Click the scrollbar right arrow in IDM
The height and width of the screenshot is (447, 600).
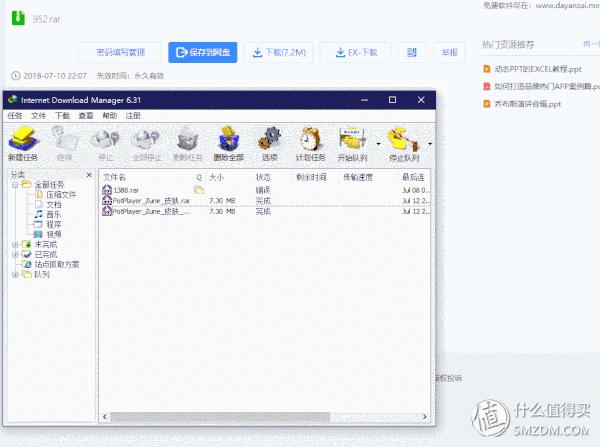[x=424, y=417]
